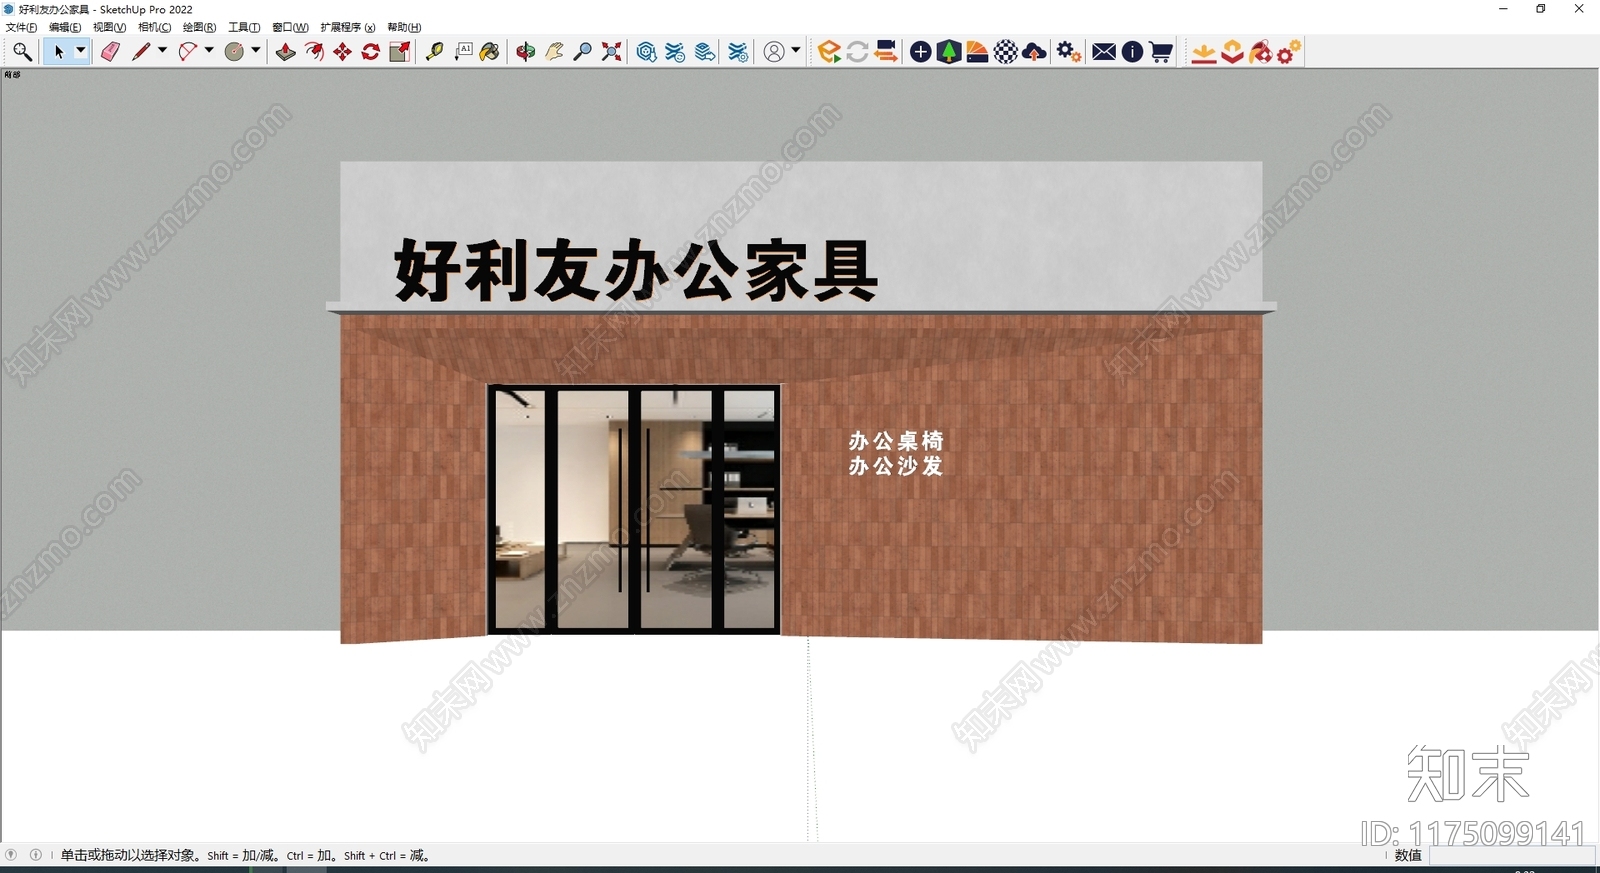This screenshot has height=873, width=1600.
Task: Expand the account profile dropdown arrow
Action: [x=796, y=51]
